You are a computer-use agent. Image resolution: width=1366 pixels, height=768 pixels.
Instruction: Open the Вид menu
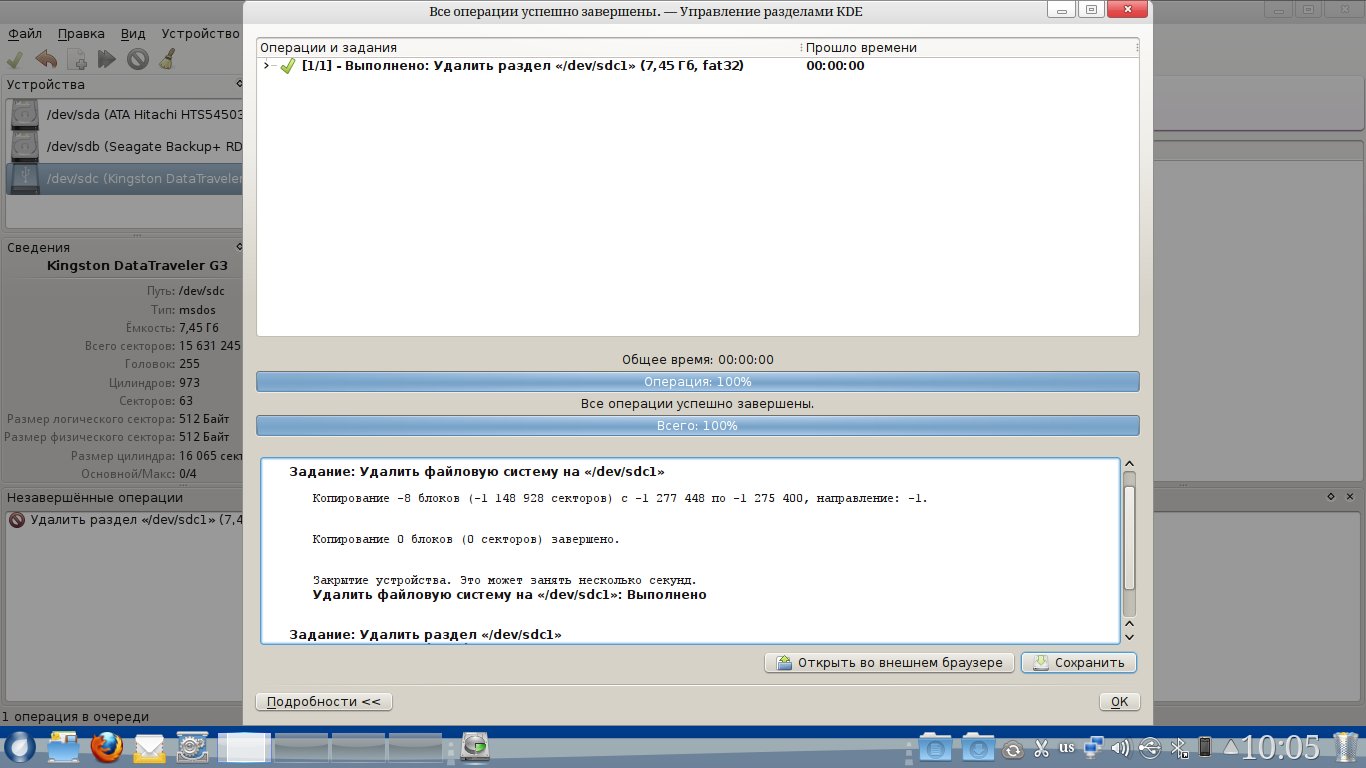tap(133, 33)
